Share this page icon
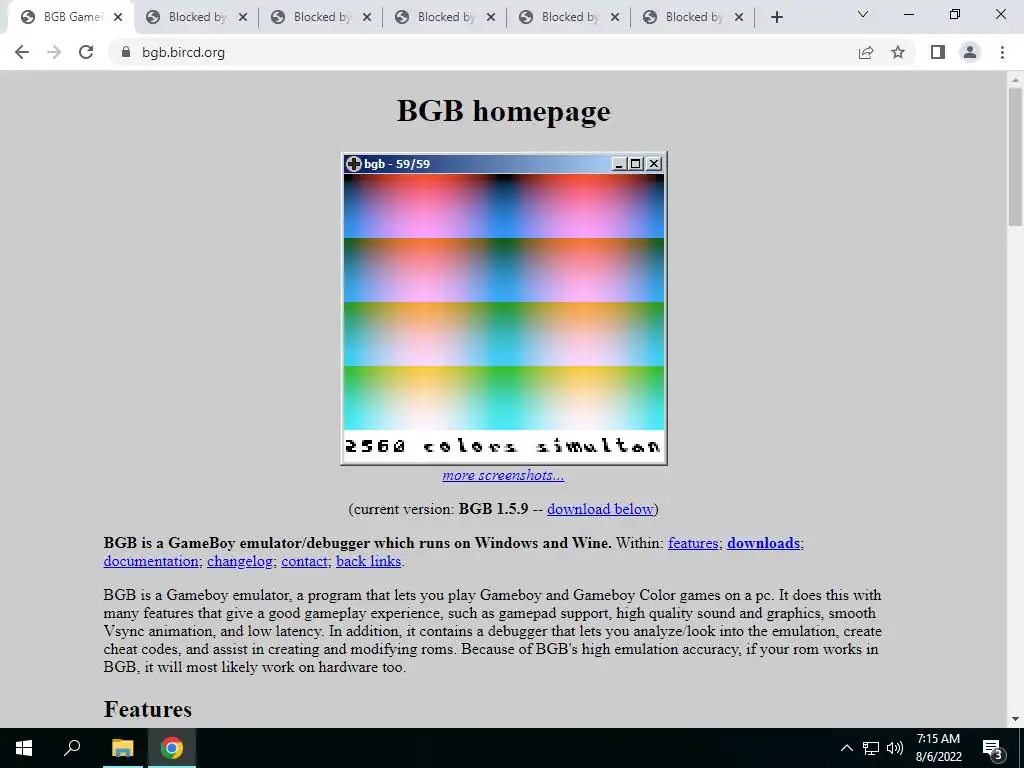Image resolution: width=1024 pixels, height=768 pixels. [x=866, y=52]
